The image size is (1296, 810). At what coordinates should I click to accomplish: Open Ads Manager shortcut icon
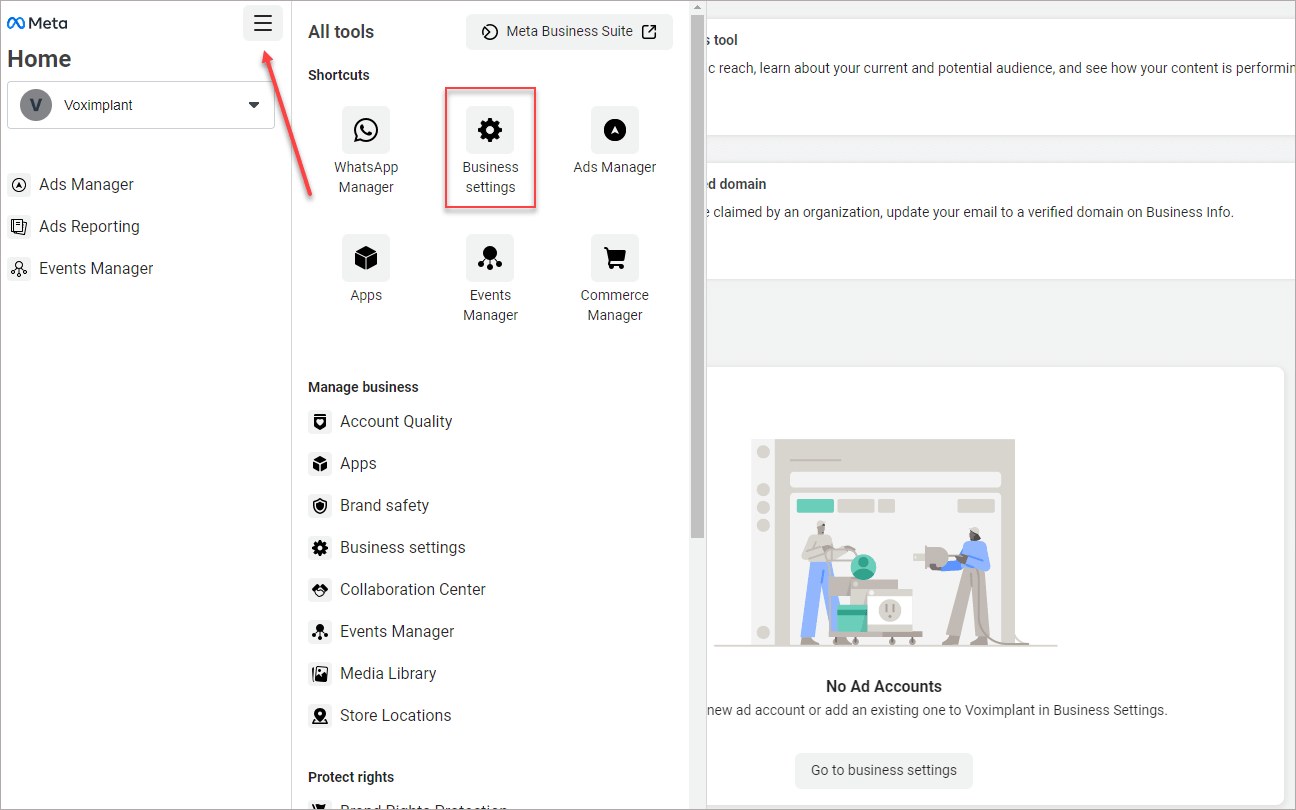click(615, 130)
